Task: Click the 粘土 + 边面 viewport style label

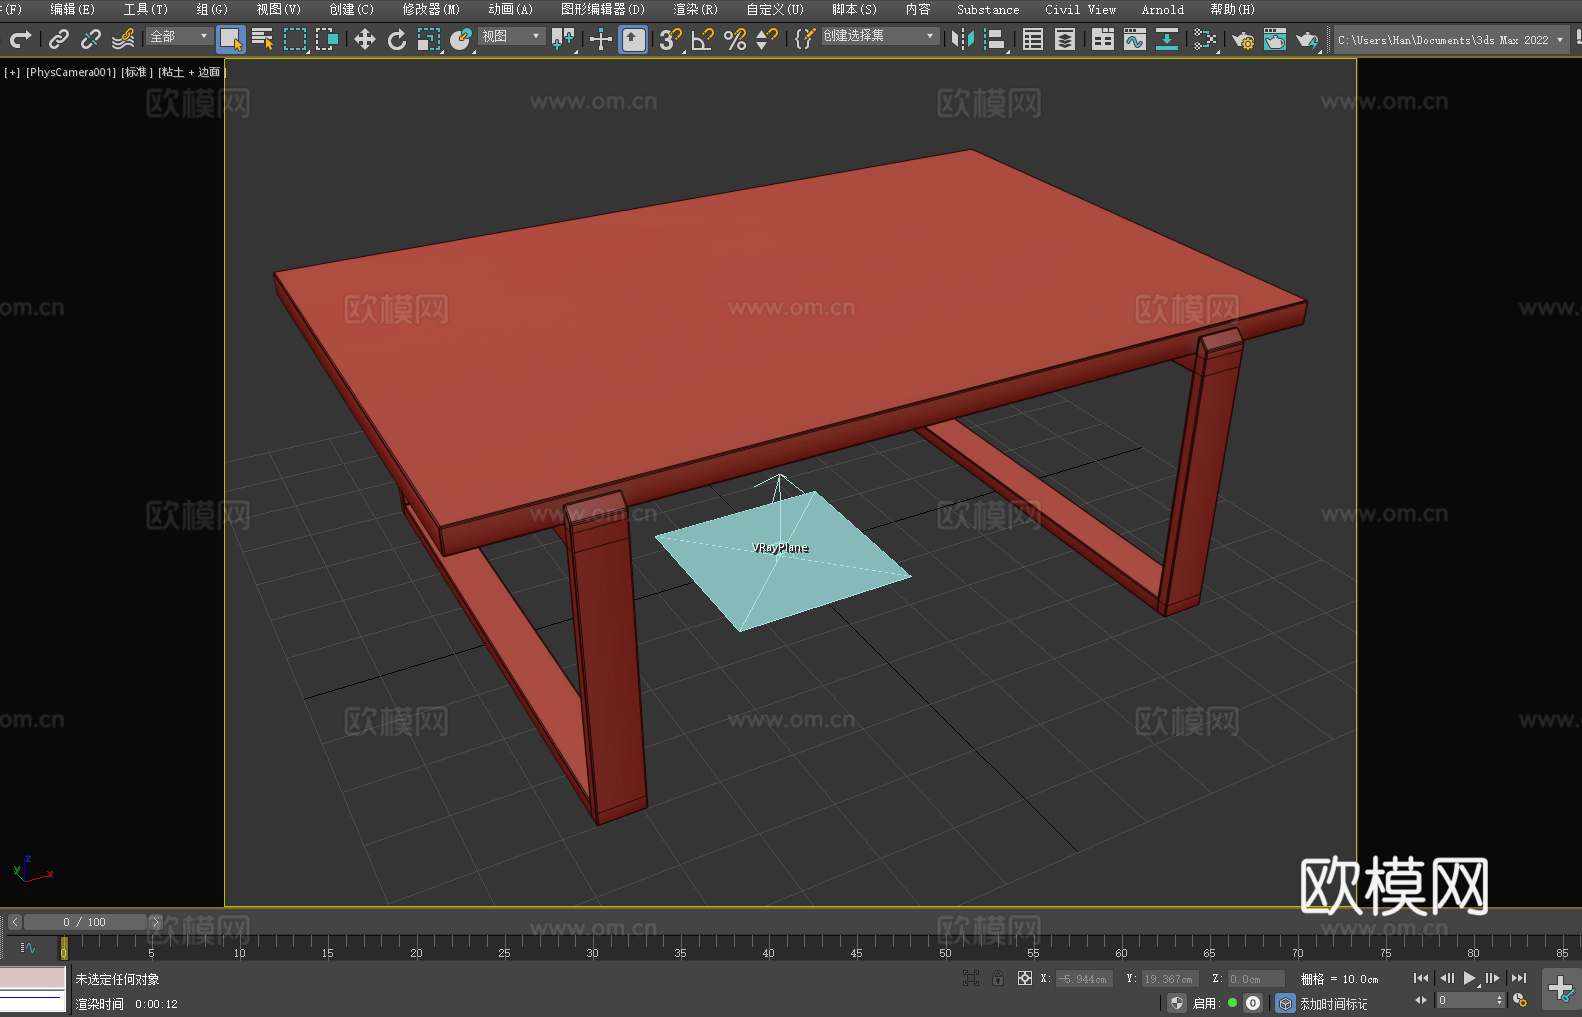Action: click(x=190, y=72)
